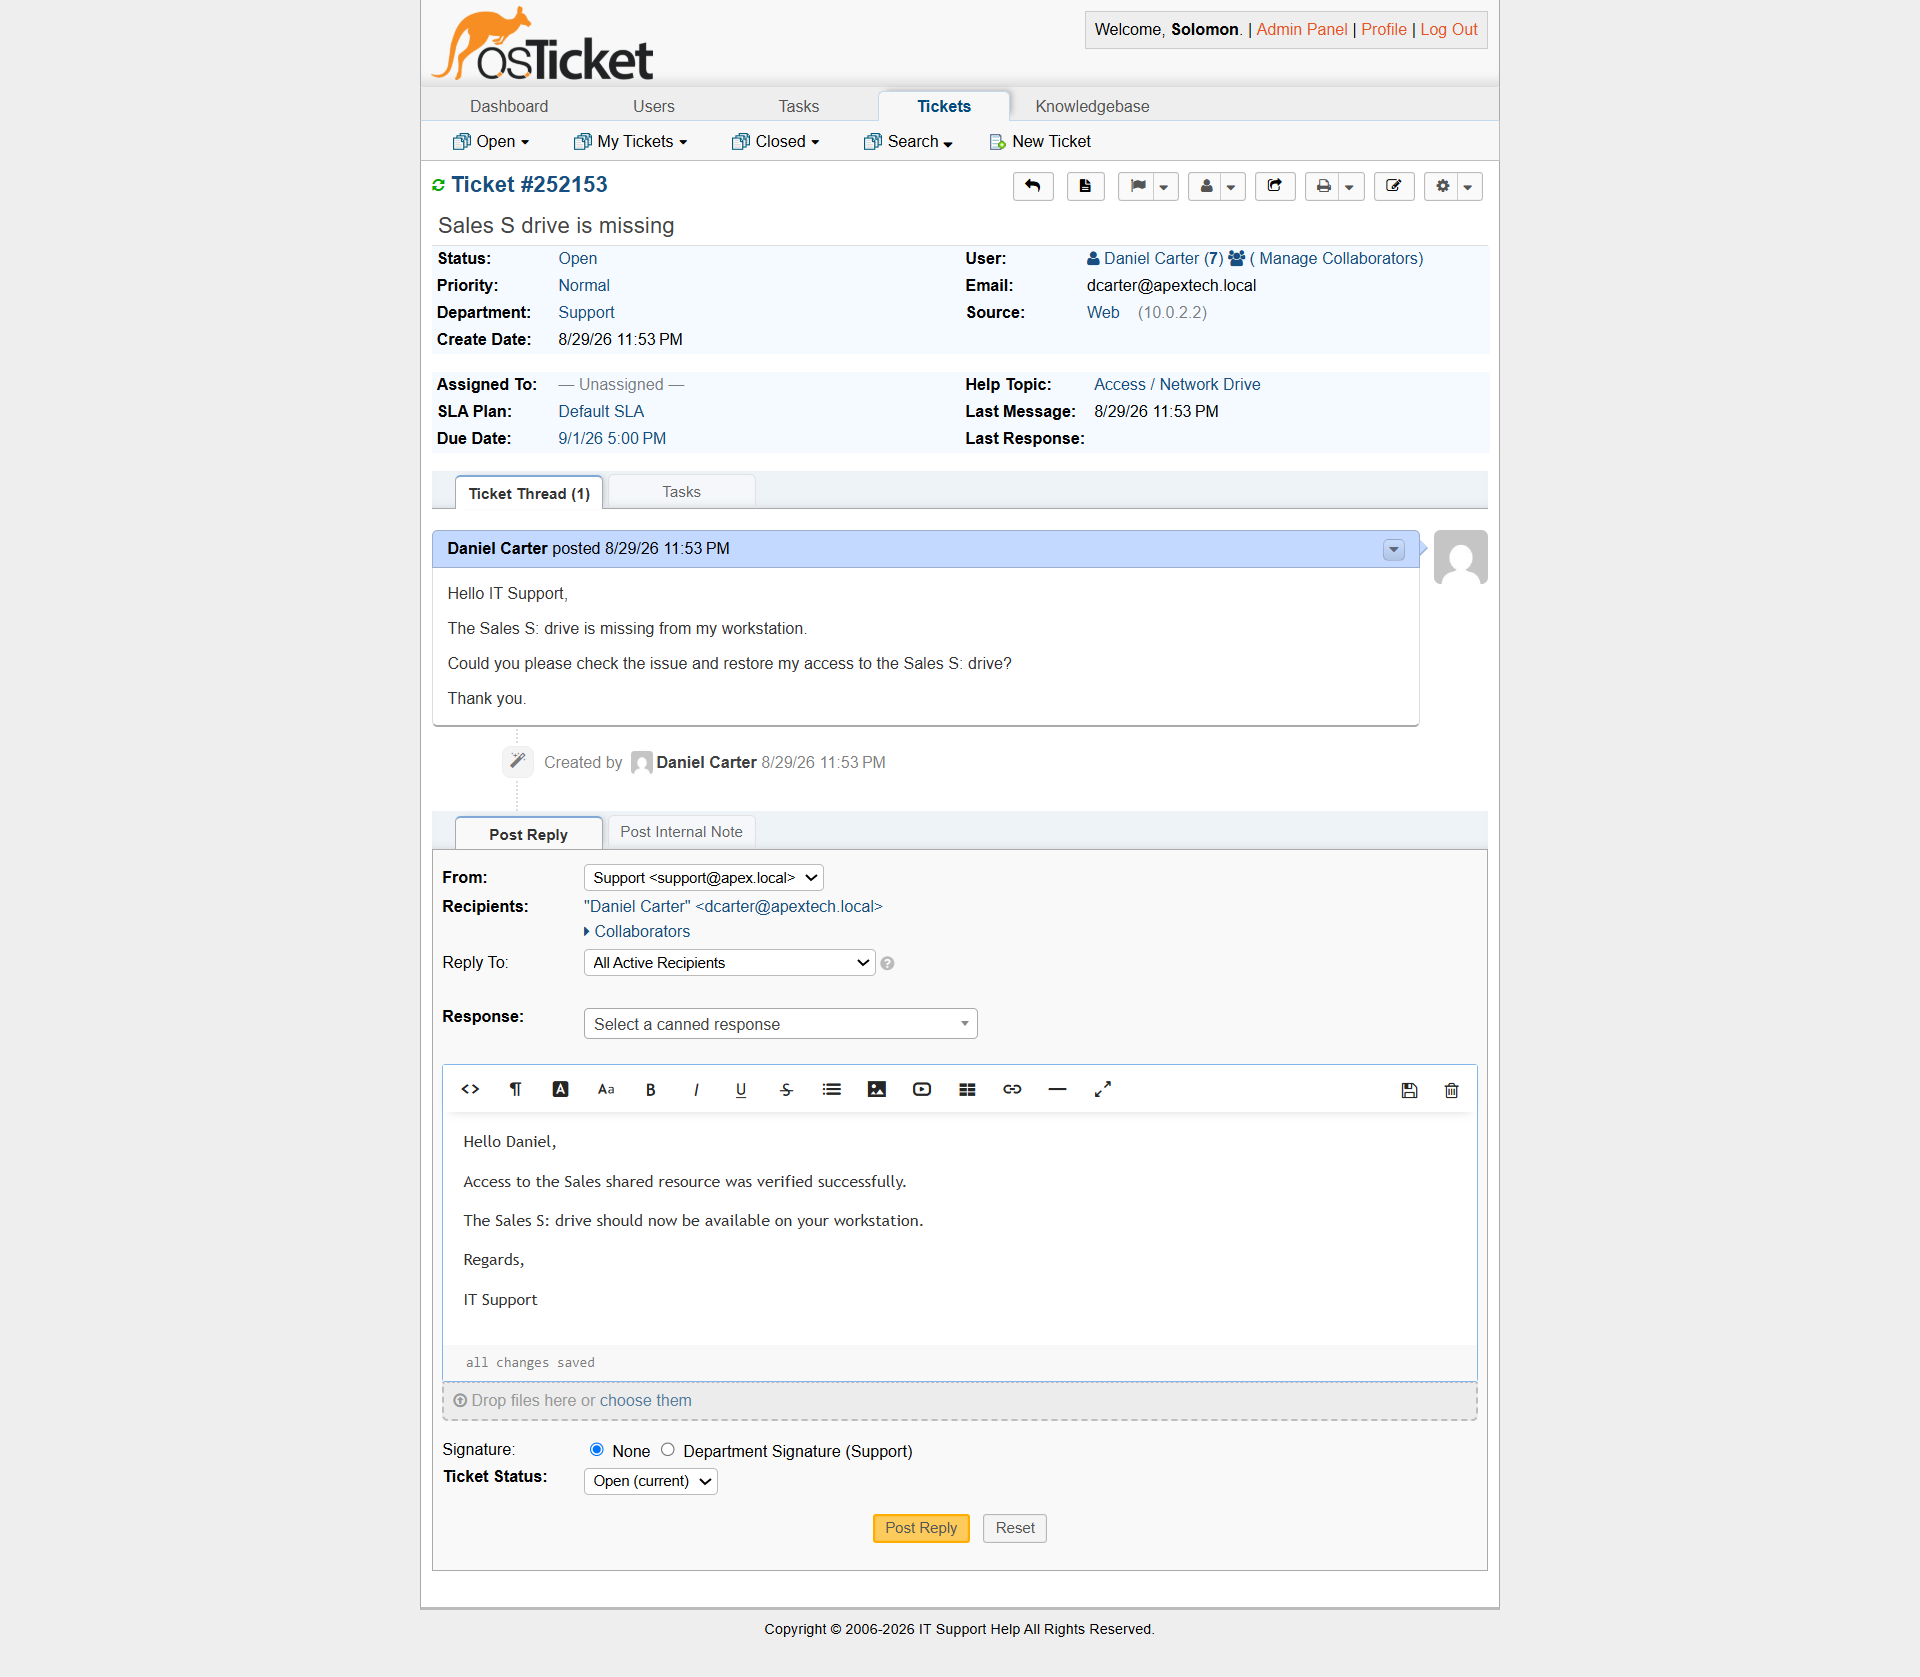
Task: Open the My Tickets queue menu
Action: pyautogui.click(x=631, y=142)
